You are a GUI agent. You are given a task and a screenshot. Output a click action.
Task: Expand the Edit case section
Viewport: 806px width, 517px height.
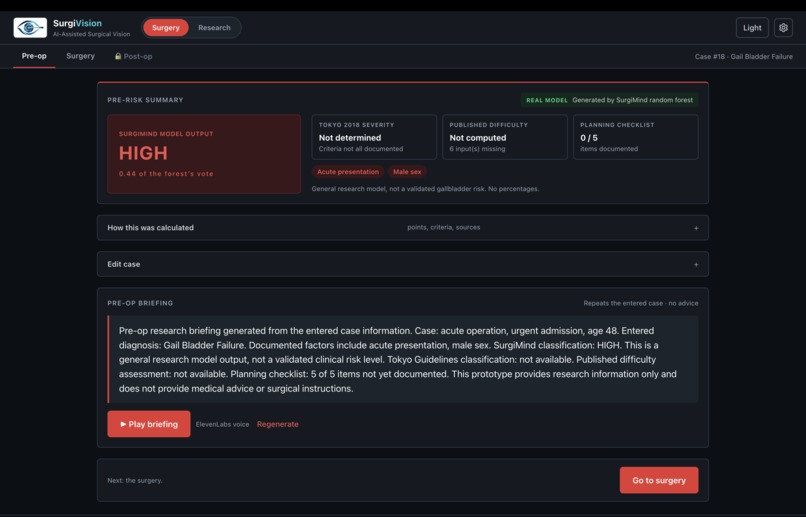(402, 264)
